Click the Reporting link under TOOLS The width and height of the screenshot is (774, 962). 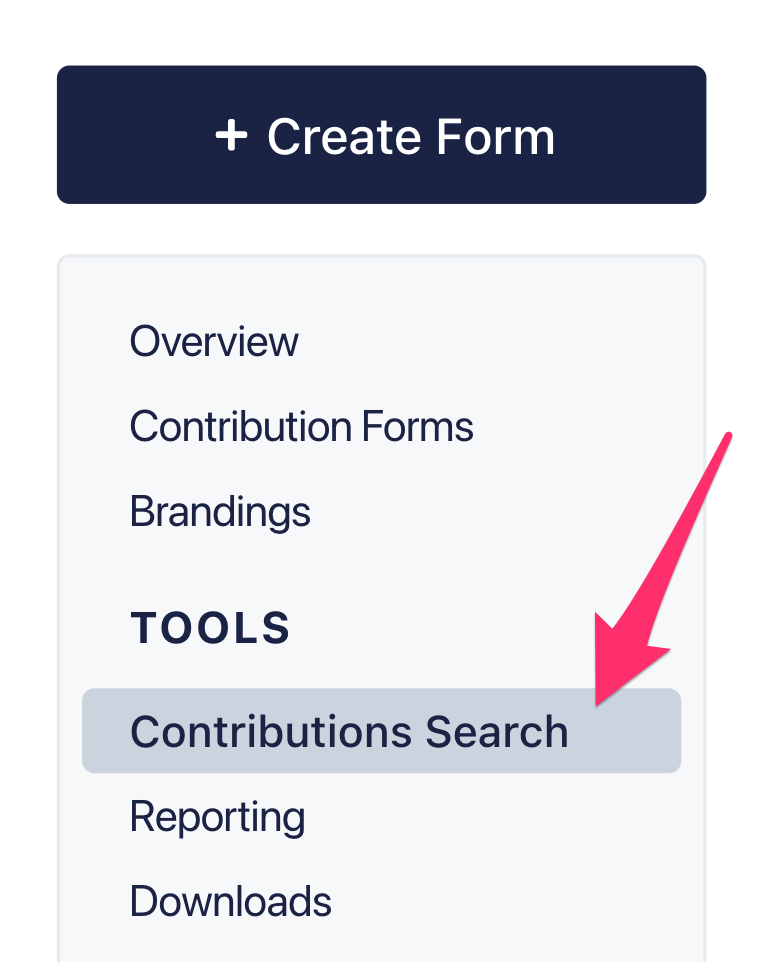click(x=217, y=817)
